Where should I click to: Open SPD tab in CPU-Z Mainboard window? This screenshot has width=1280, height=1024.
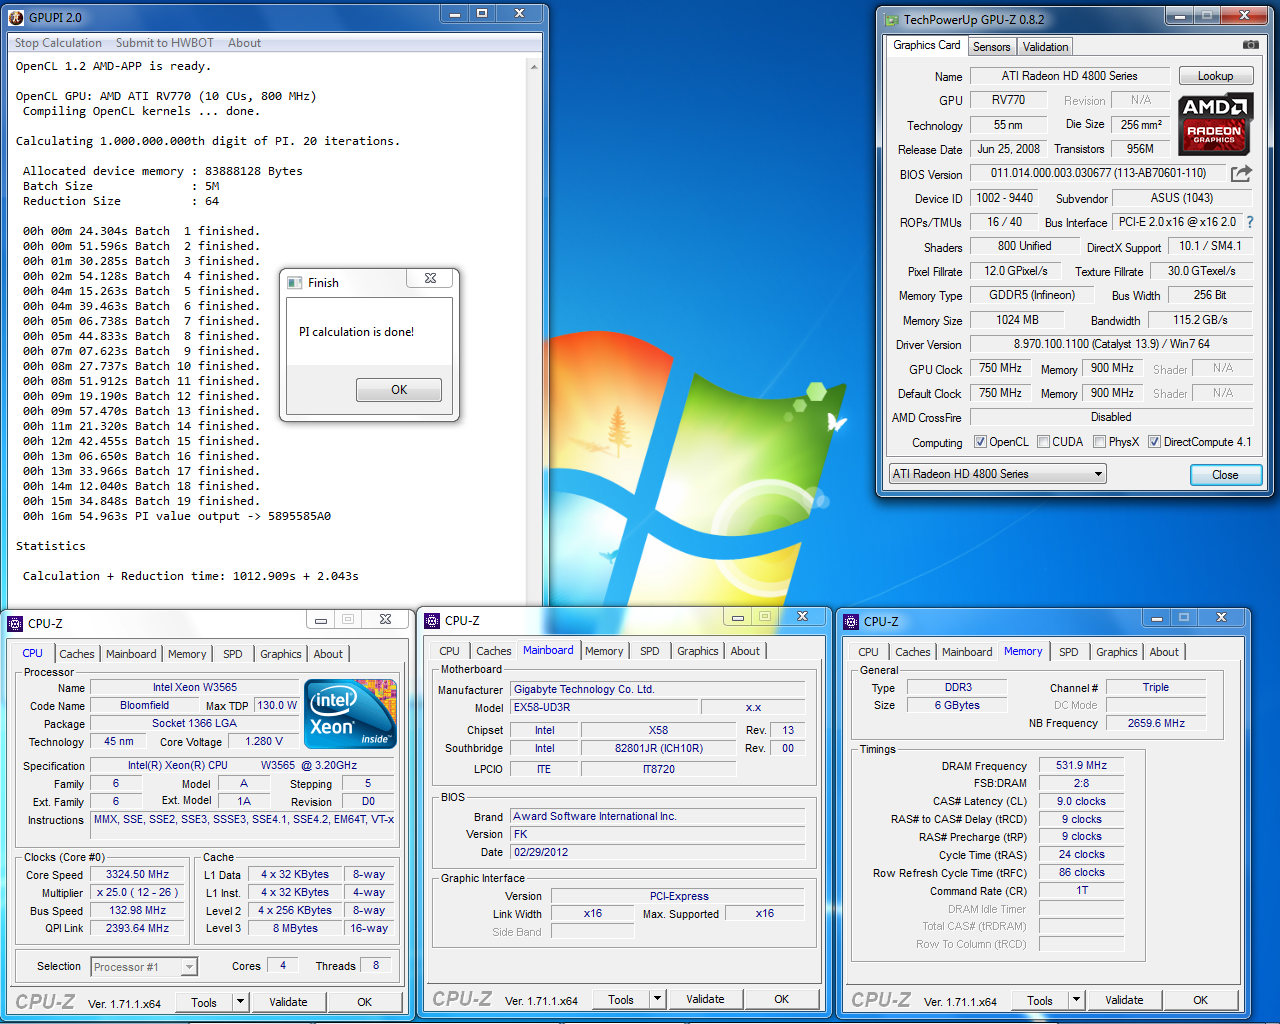(x=649, y=651)
